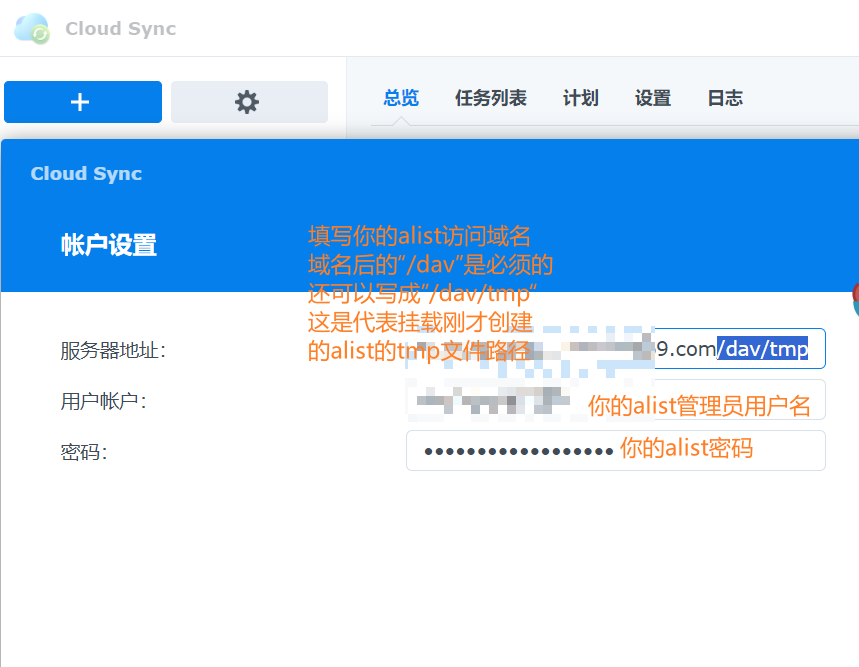The image size is (859, 667).
Task: Click the Cloud Sync window title text
Action: click(x=121, y=28)
